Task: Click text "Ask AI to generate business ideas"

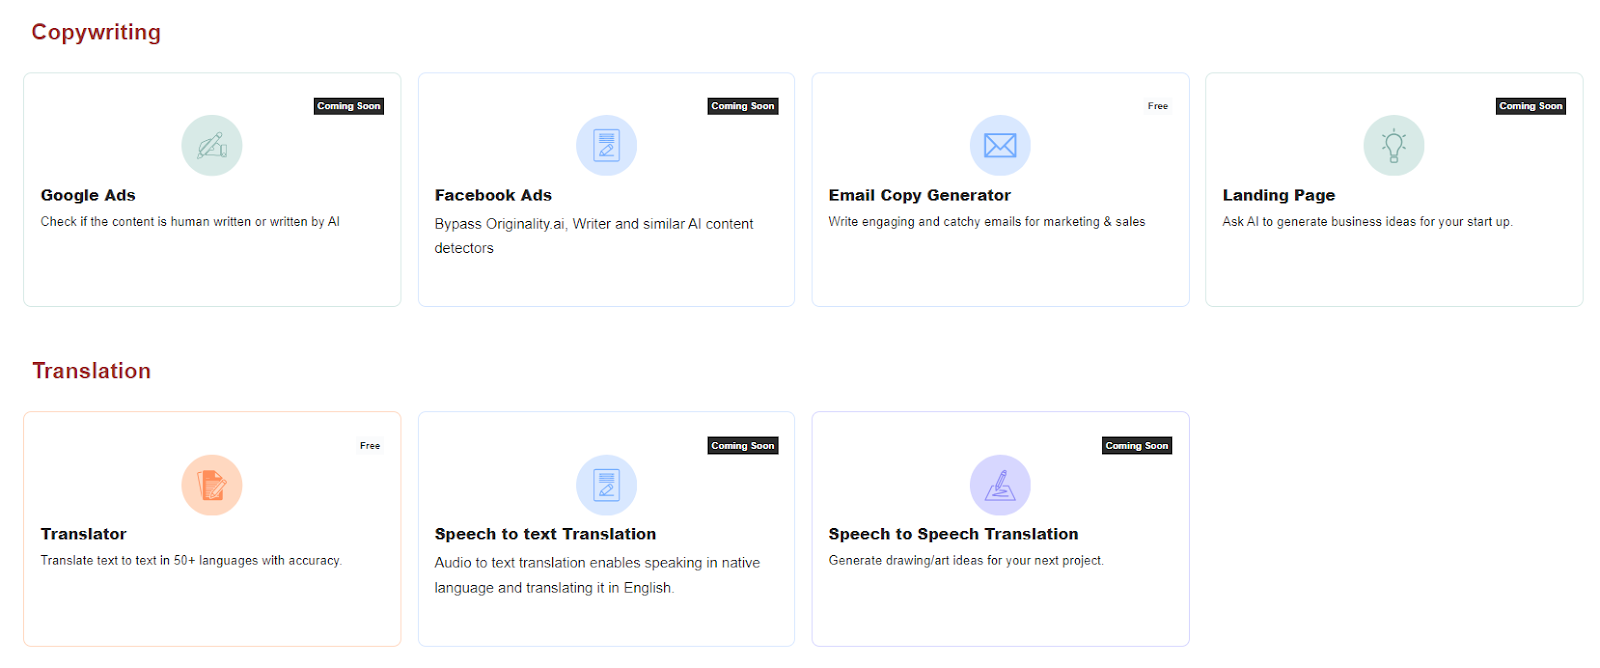Action: point(1319,222)
